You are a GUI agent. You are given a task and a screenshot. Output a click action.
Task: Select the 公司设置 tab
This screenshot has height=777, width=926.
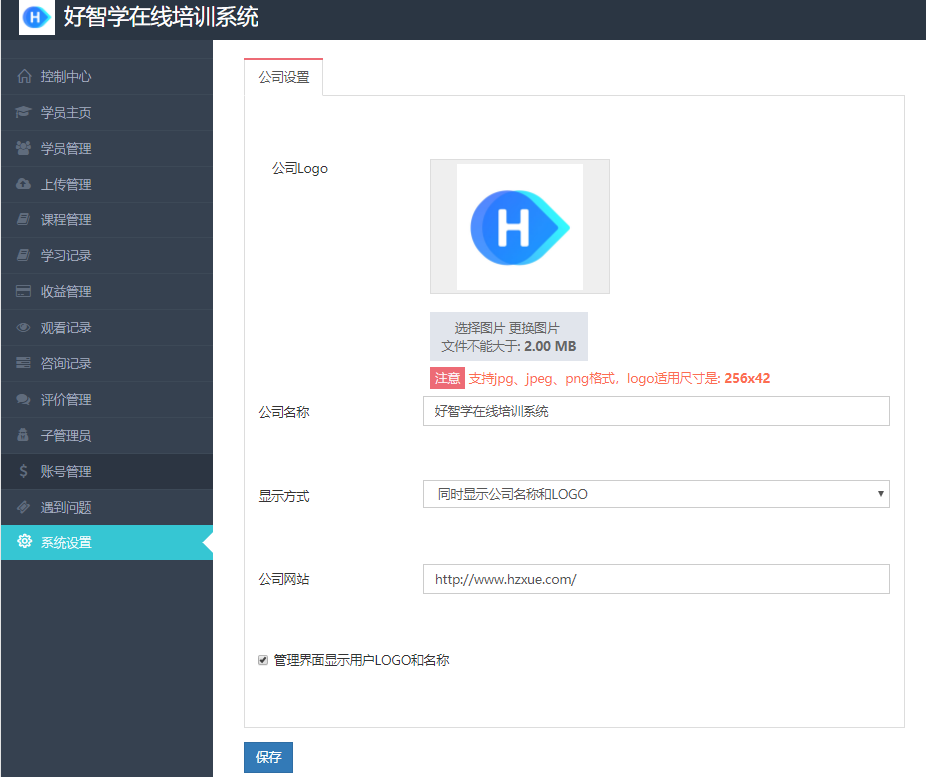point(283,77)
